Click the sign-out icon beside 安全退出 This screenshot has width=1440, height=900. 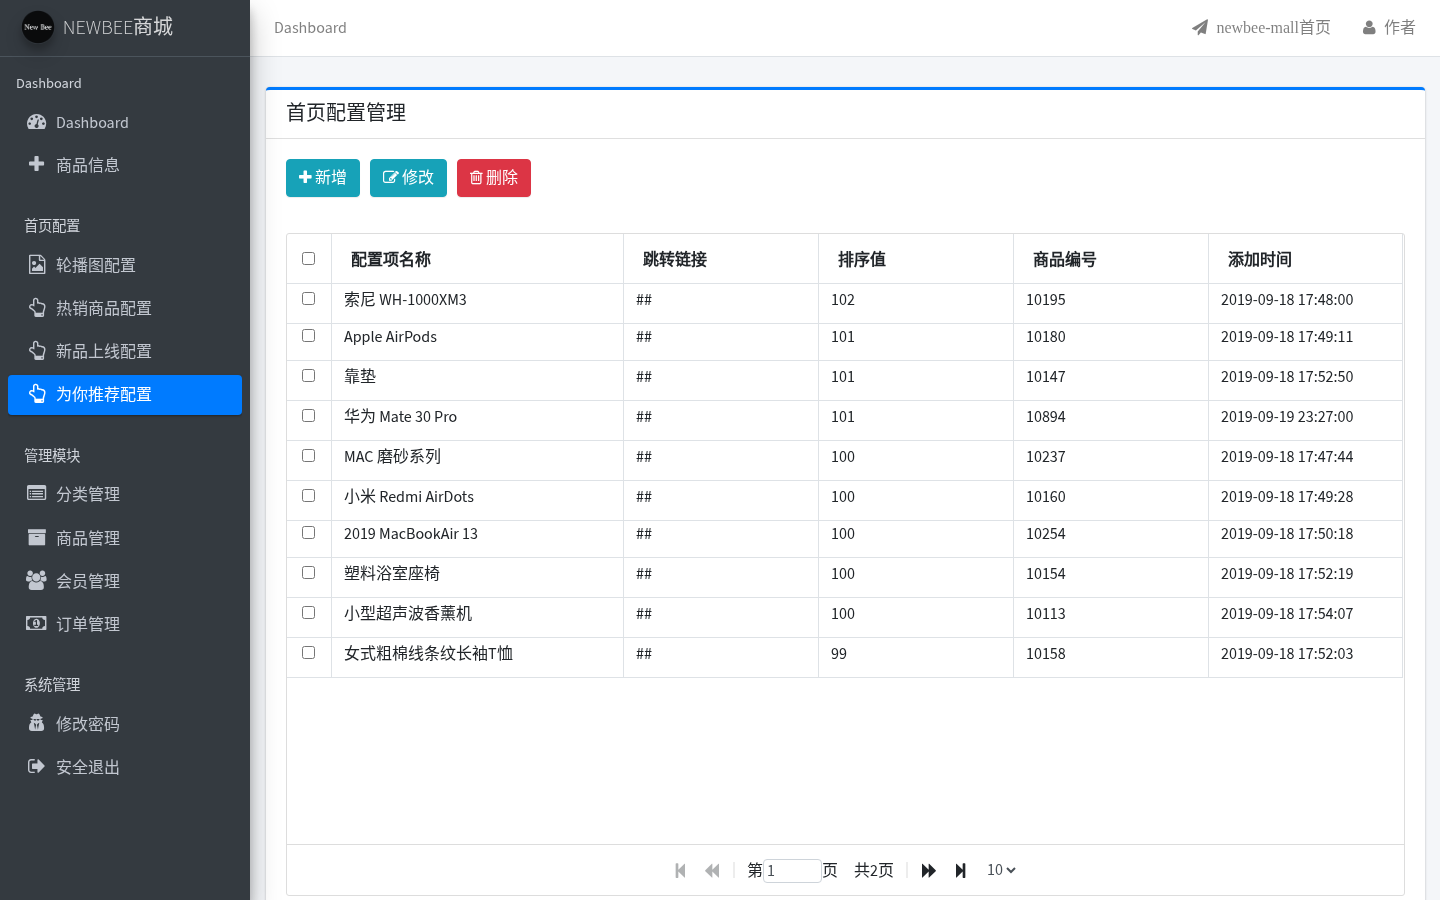pos(37,766)
